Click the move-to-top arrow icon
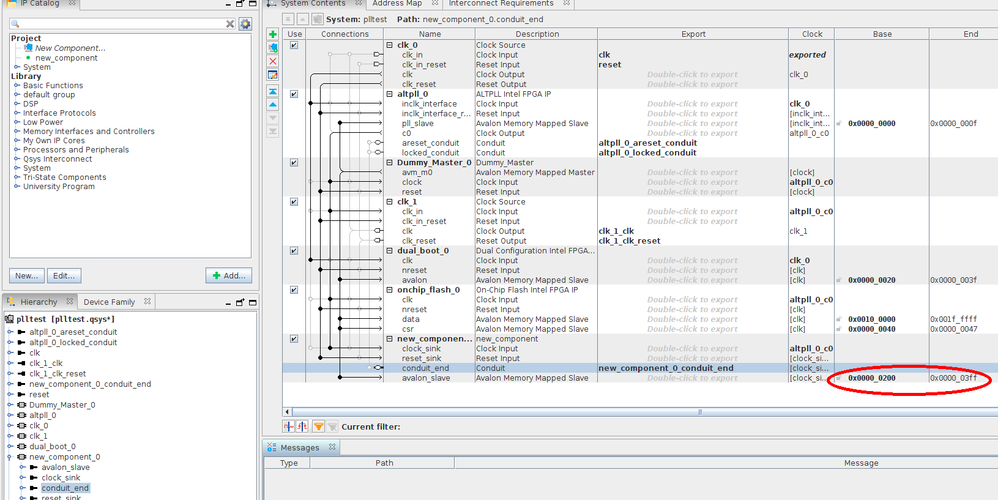This screenshot has width=998, height=500. 273,90
